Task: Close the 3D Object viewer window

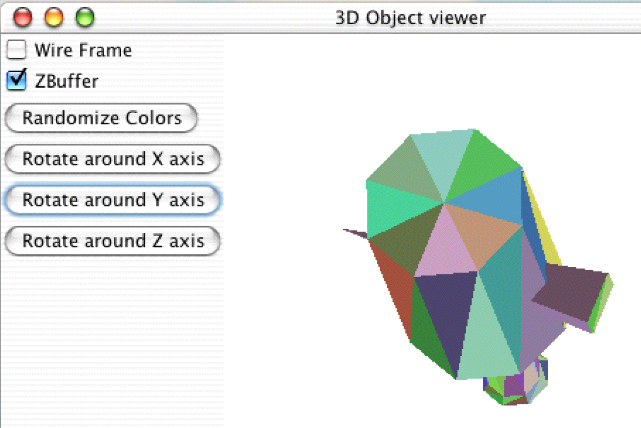Action: [22, 18]
